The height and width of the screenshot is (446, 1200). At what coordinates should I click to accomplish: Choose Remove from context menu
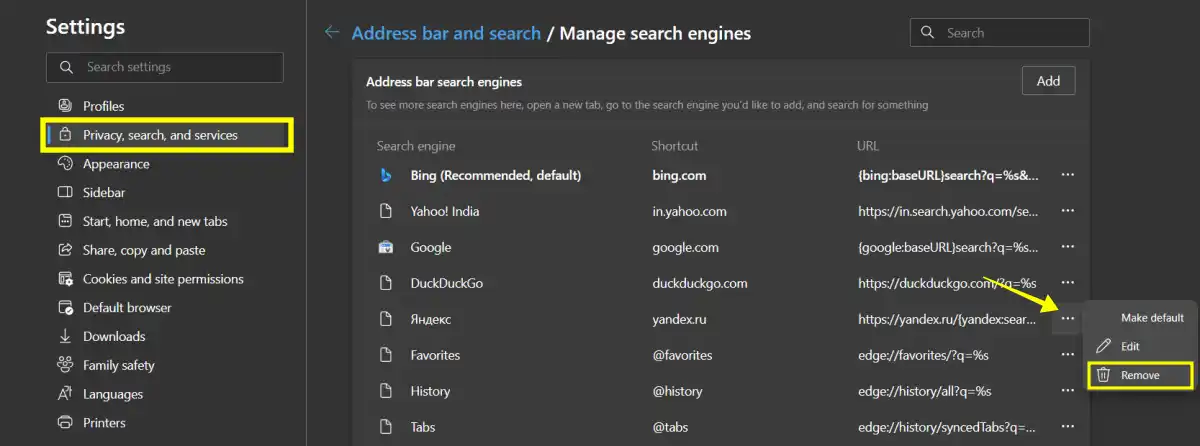tap(1141, 375)
